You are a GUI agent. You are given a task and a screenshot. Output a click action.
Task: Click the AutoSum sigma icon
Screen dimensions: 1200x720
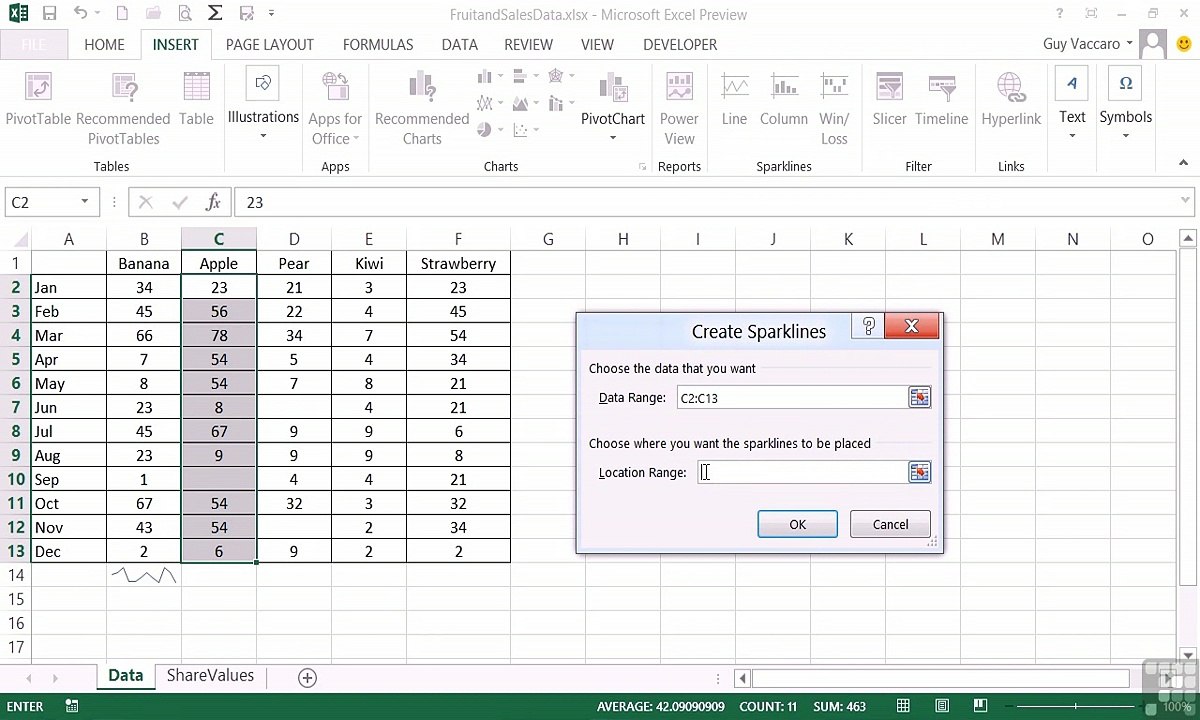tap(215, 14)
